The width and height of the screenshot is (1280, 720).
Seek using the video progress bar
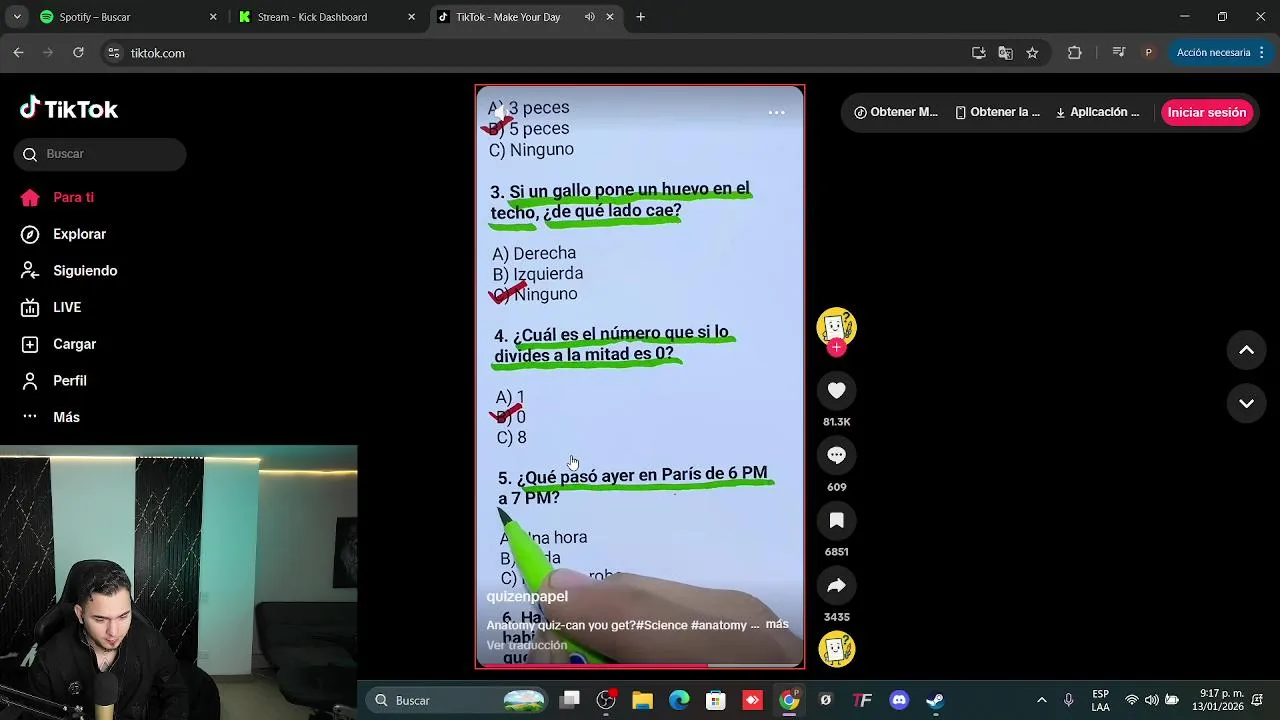[x=640, y=665]
